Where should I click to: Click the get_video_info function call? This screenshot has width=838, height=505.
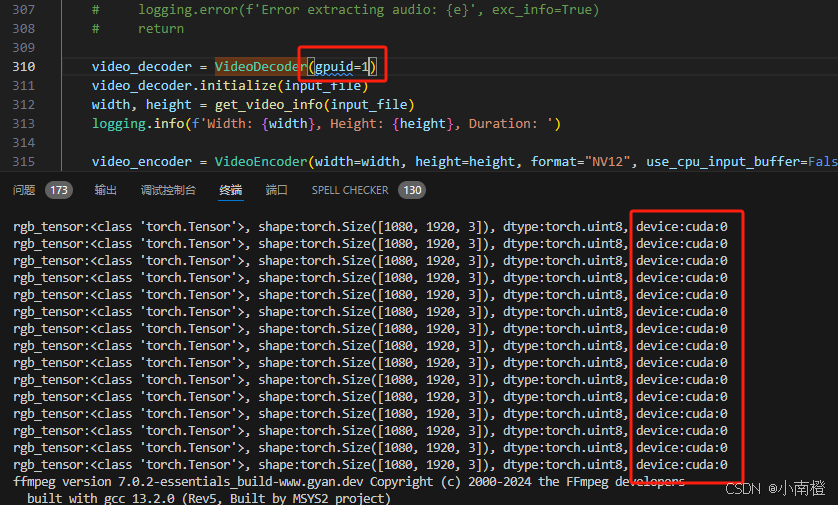click(269, 105)
